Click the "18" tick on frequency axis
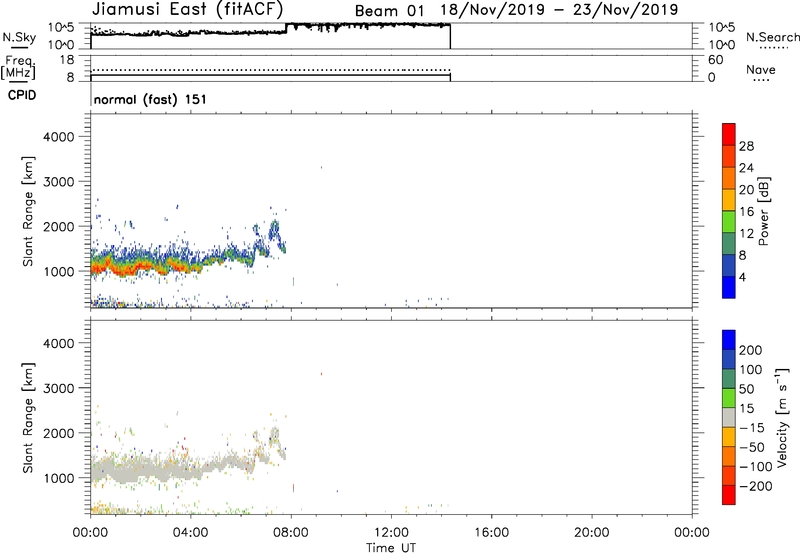 pyautogui.click(x=67, y=60)
